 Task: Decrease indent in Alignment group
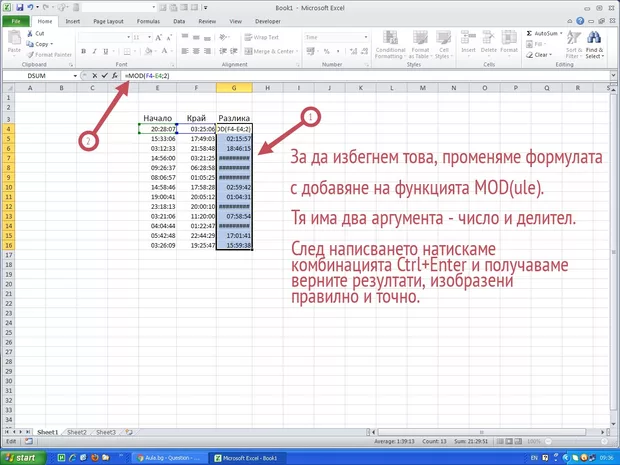point(223,51)
